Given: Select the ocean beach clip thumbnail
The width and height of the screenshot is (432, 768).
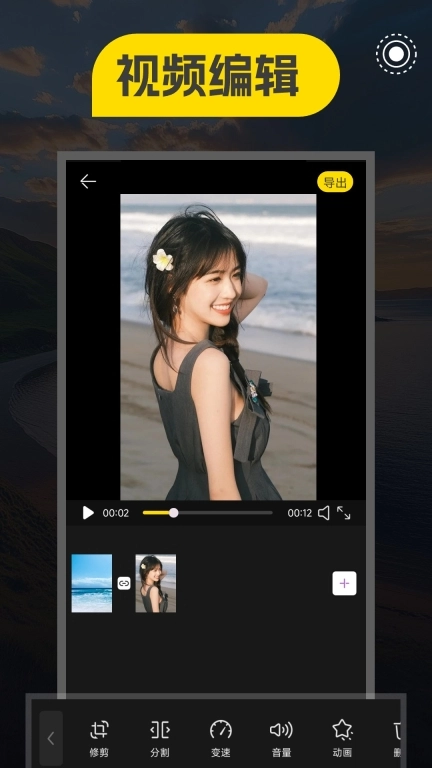Looking at the screenshot, I should click(x=92, y=583).
